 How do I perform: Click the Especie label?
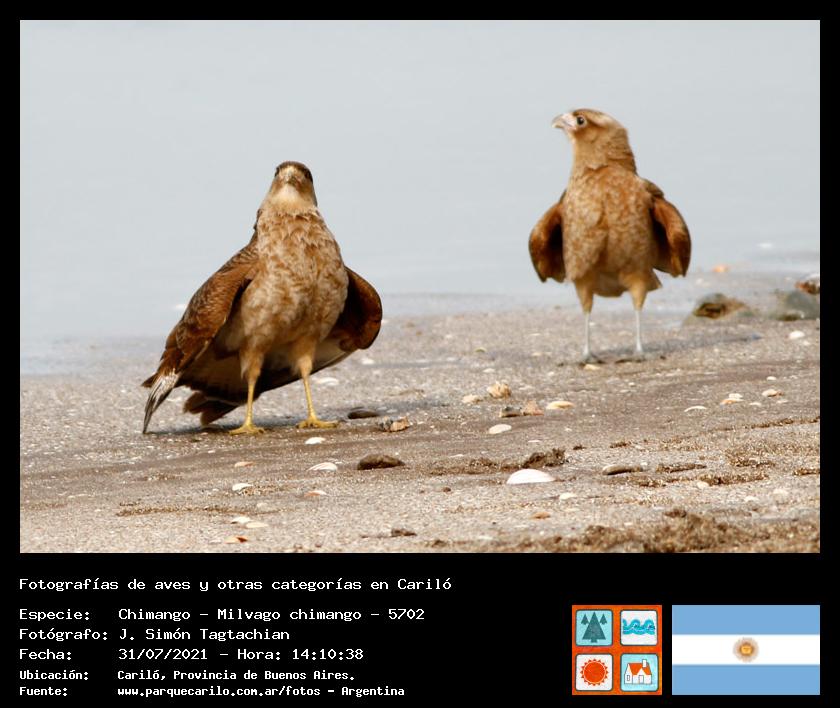(55, 614)
